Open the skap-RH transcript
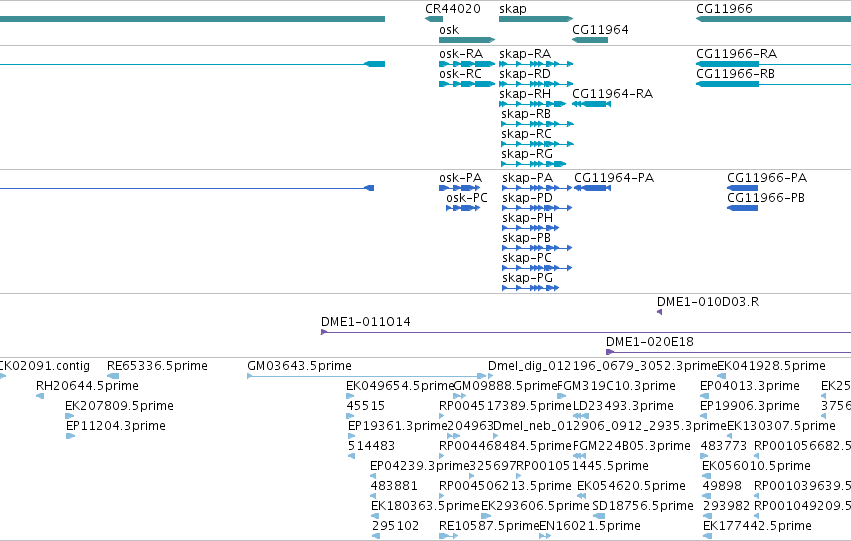Screen dimensions: 851x541 click(532, 104)
